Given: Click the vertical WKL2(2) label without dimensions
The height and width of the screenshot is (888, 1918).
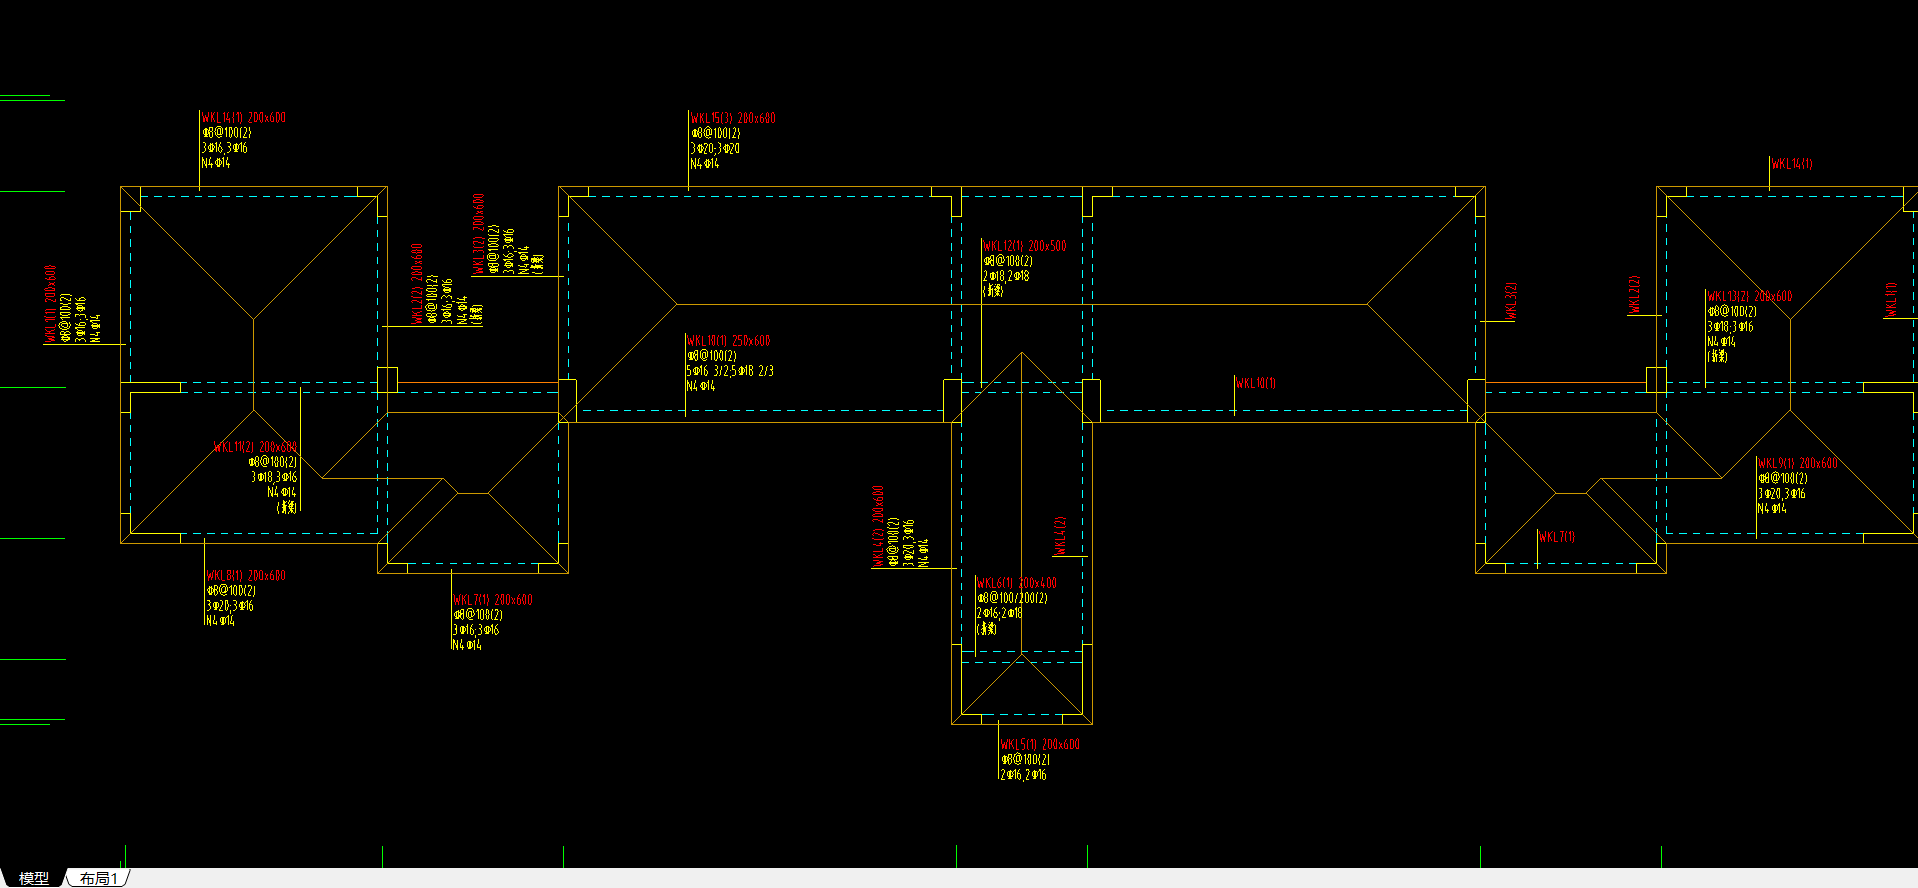Looking at the screenshot, I should pyautogui.click(x=1635, y=295).
